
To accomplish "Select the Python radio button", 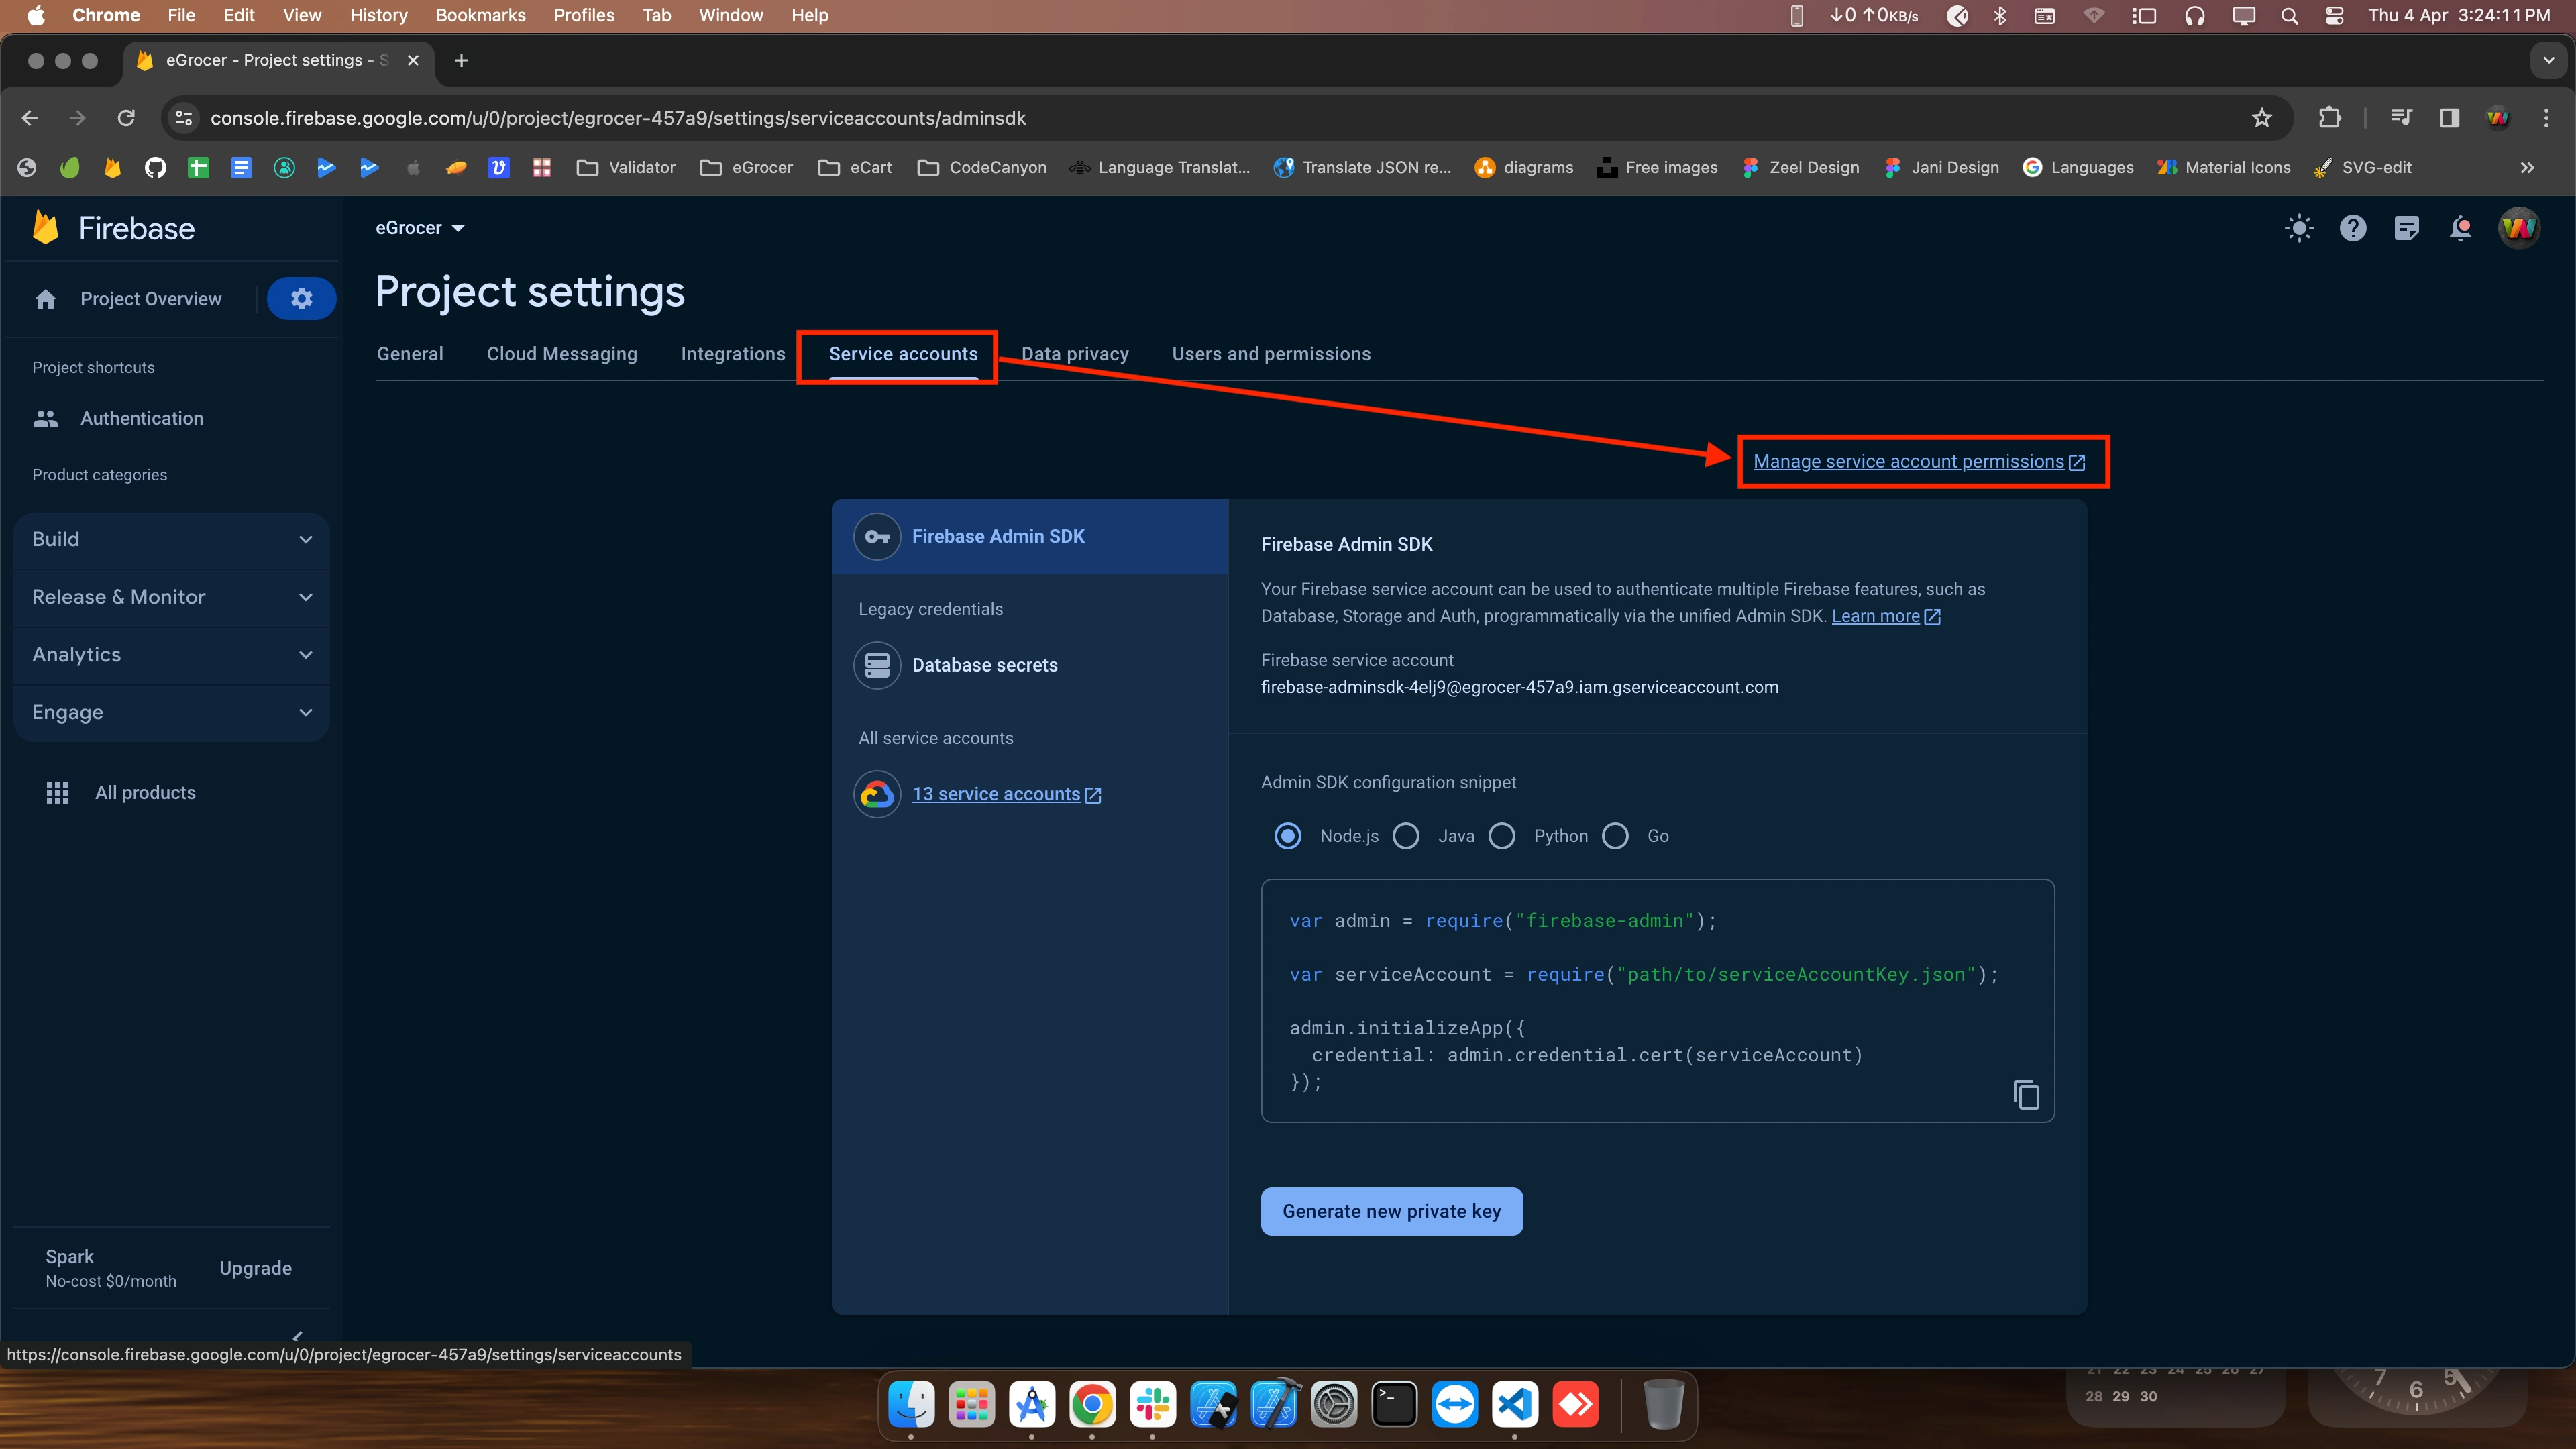I will (x=1502, y=836).
